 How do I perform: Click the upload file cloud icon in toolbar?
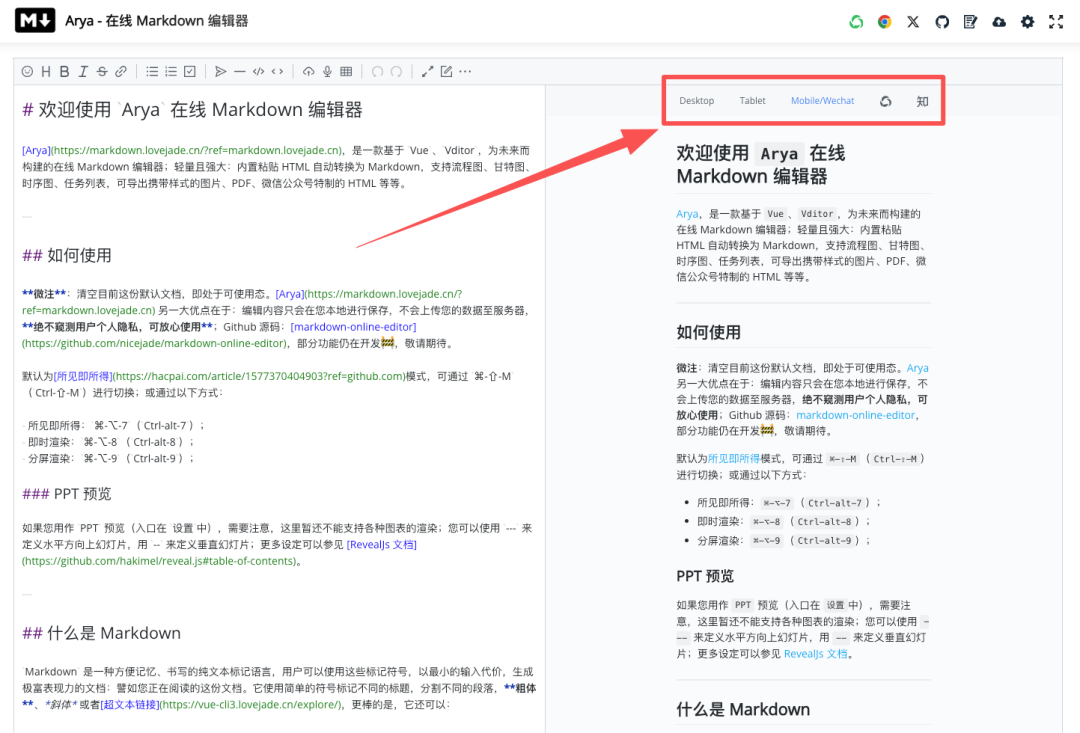coord(309,72)
